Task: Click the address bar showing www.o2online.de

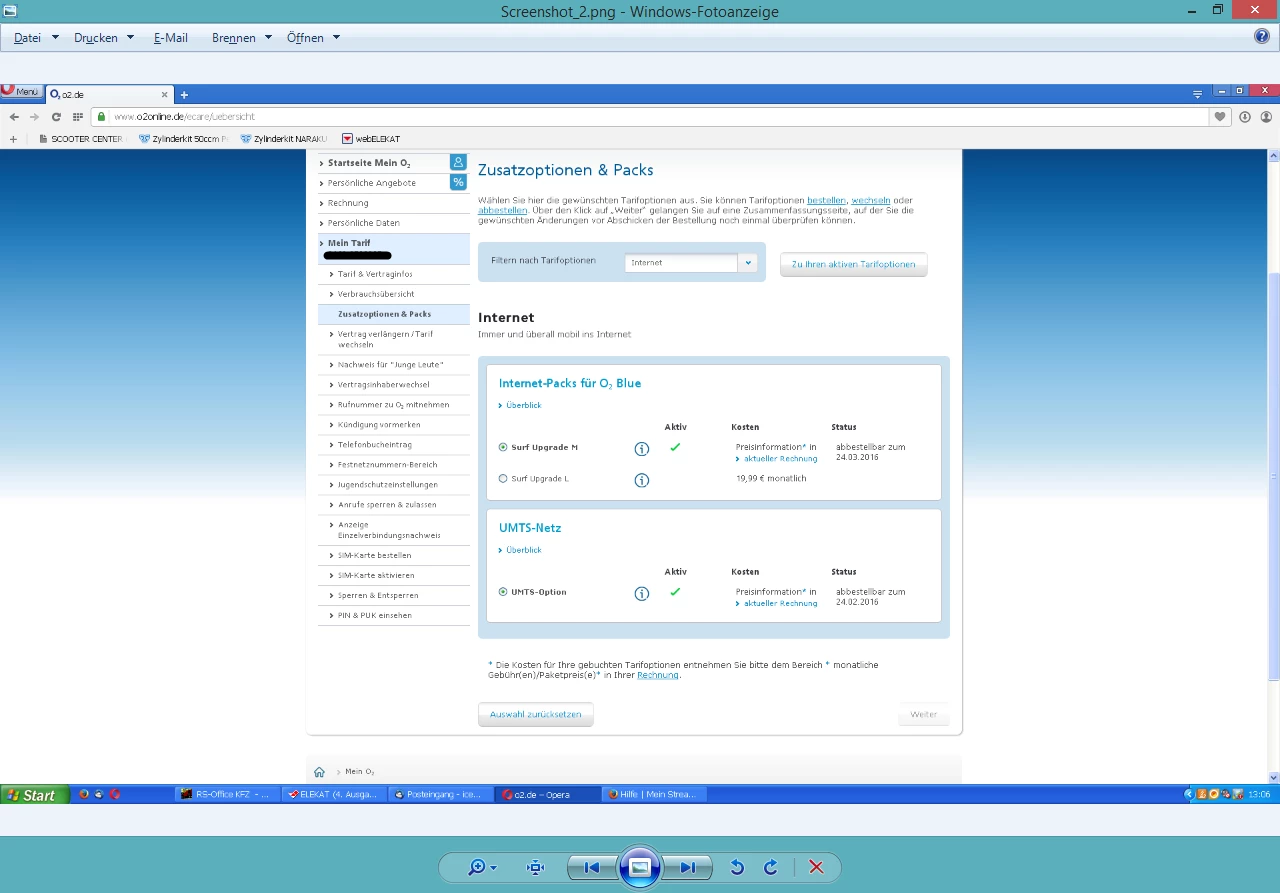Action: tap(650, 117)
